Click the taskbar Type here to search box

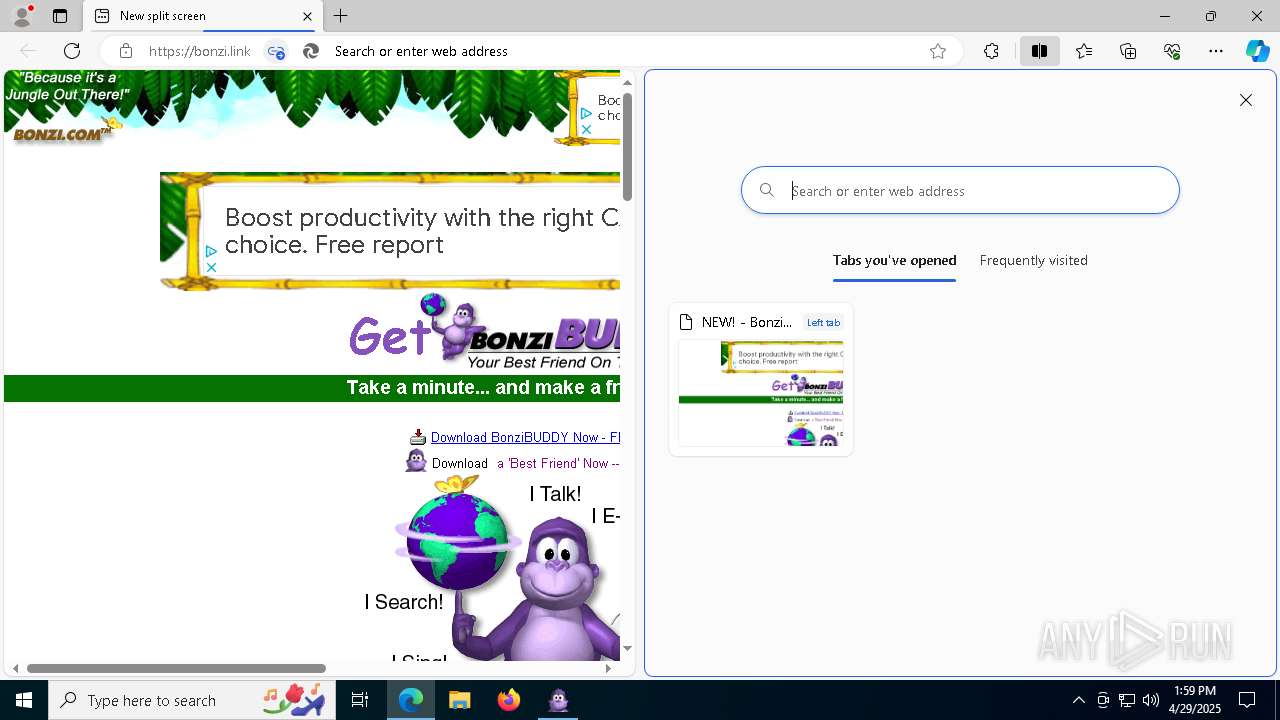(x=193, y=700)
